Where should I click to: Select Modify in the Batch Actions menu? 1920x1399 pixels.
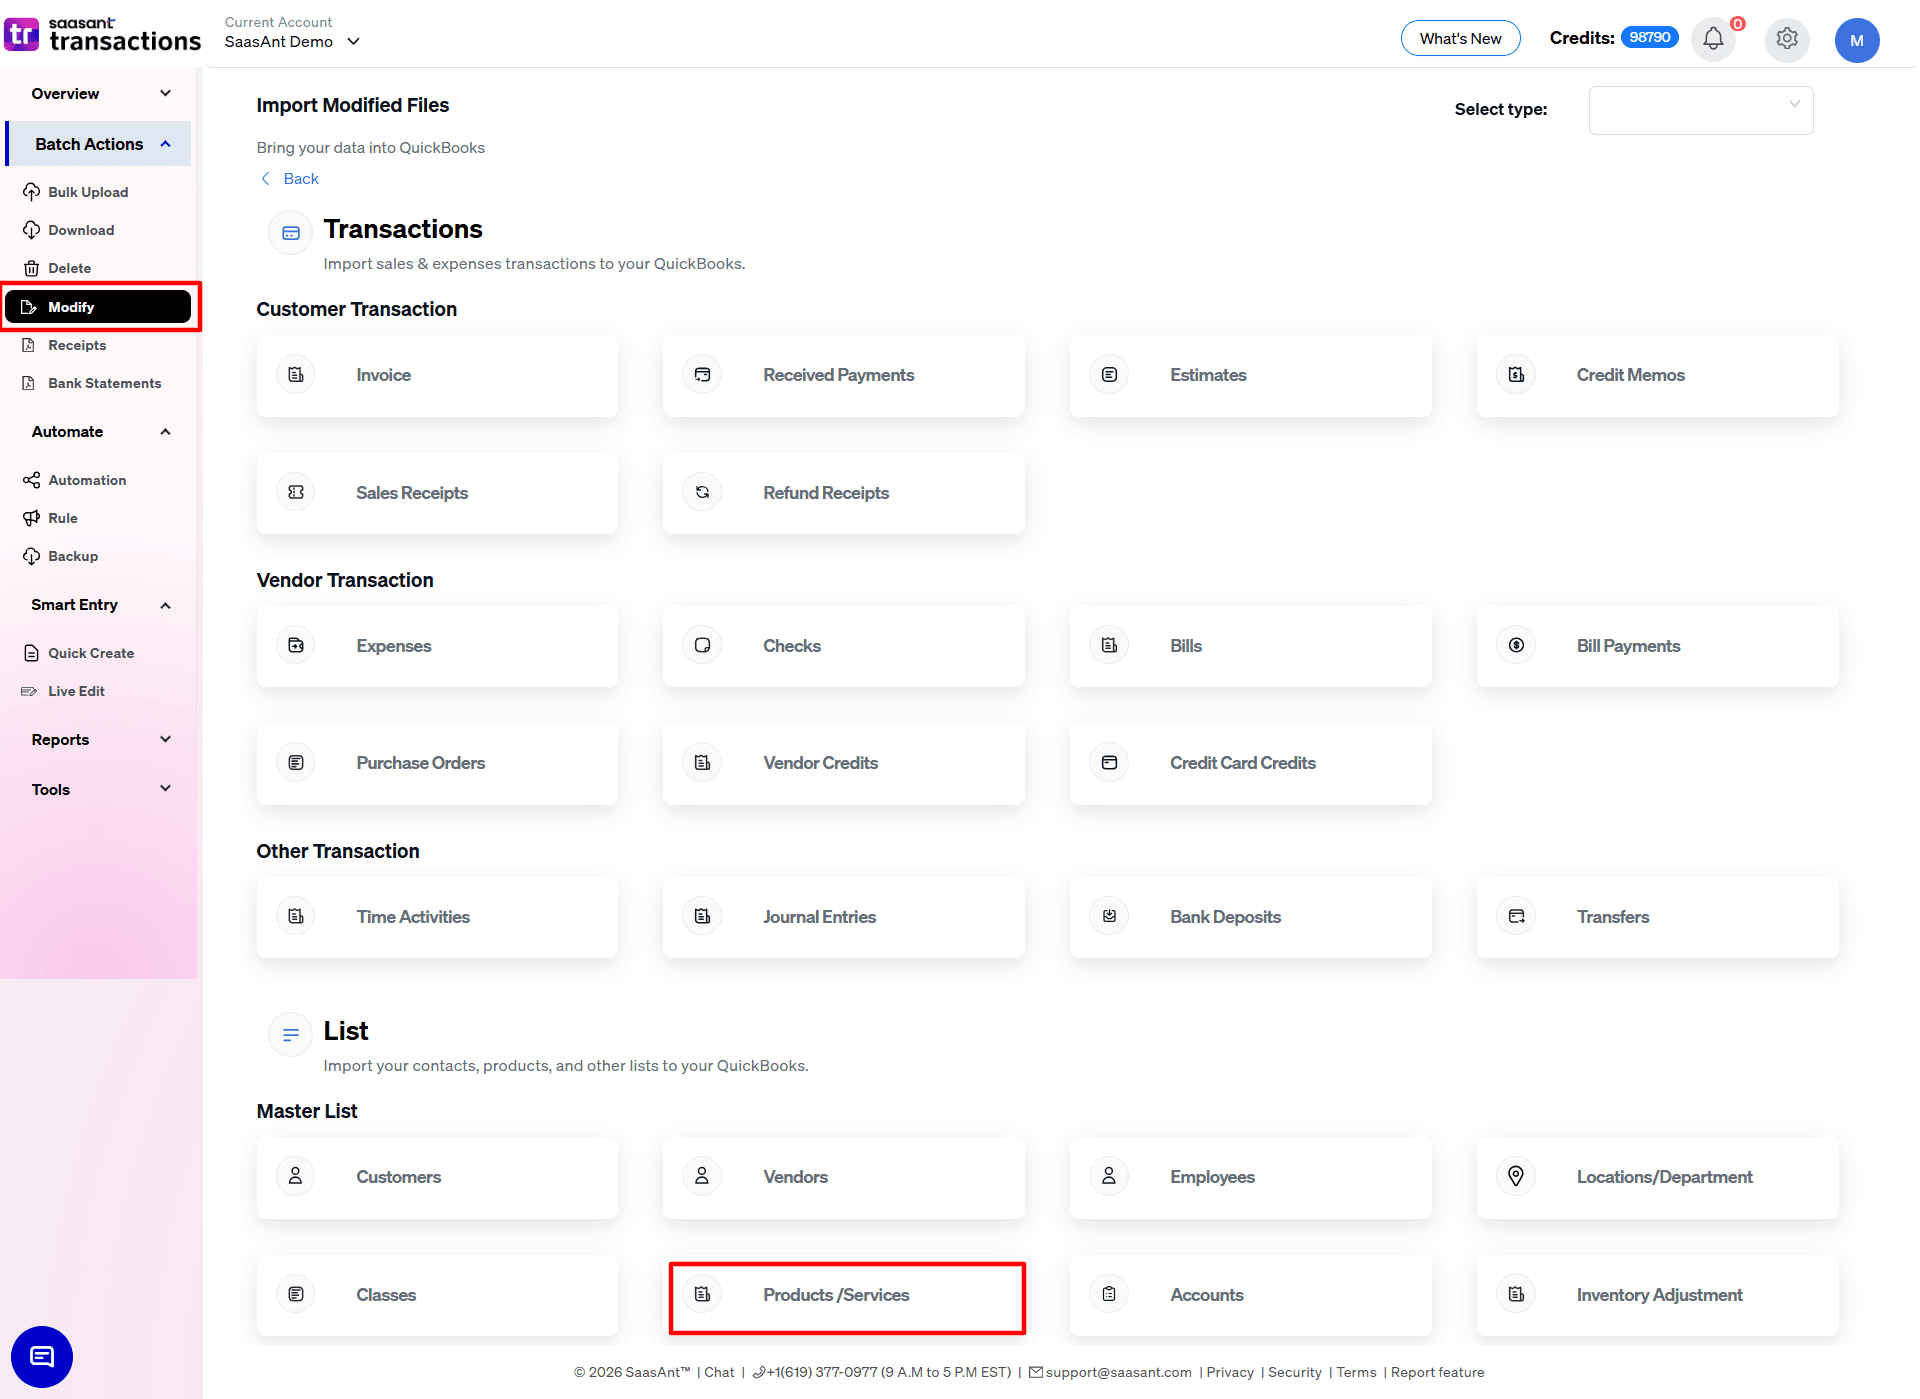(x=70, y=306)
